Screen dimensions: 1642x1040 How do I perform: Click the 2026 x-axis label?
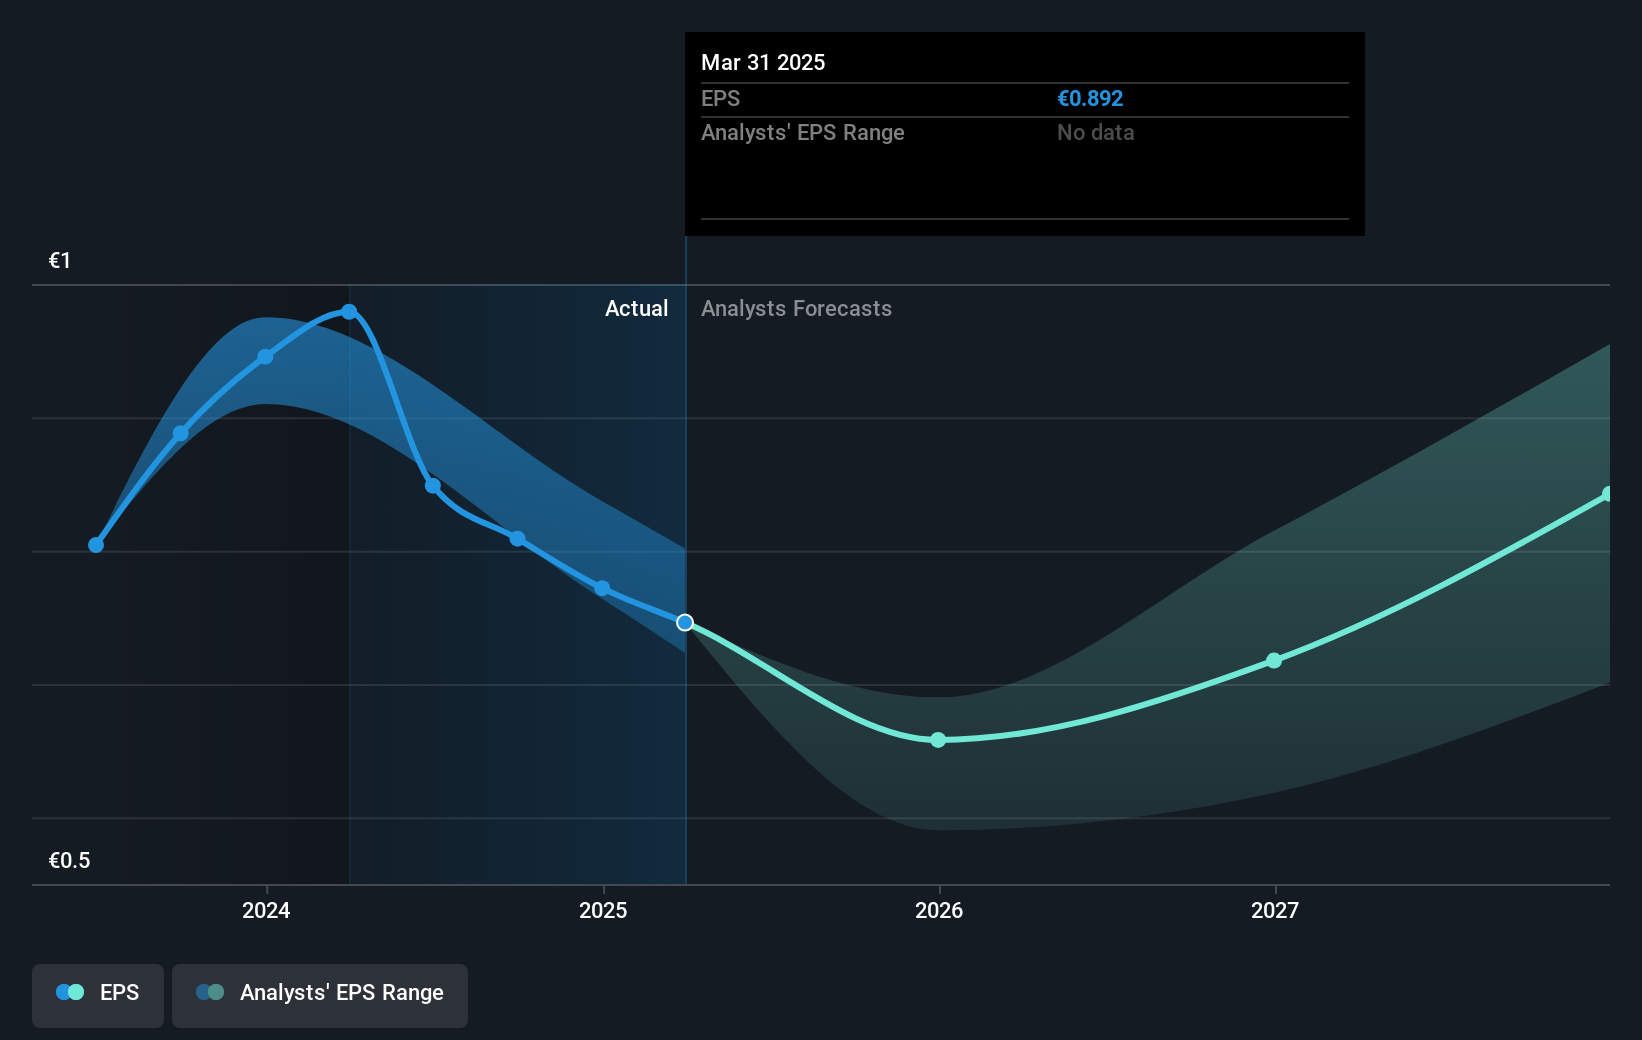pyautogui.click(x=939, y=910)
